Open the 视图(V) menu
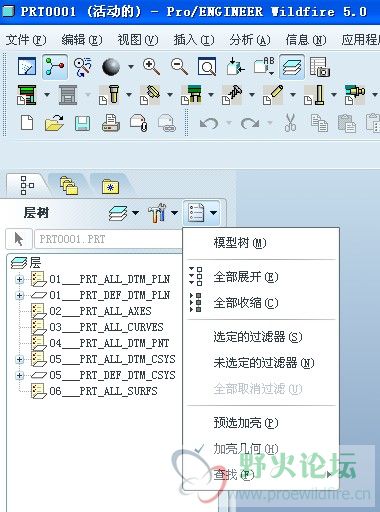 138,40
